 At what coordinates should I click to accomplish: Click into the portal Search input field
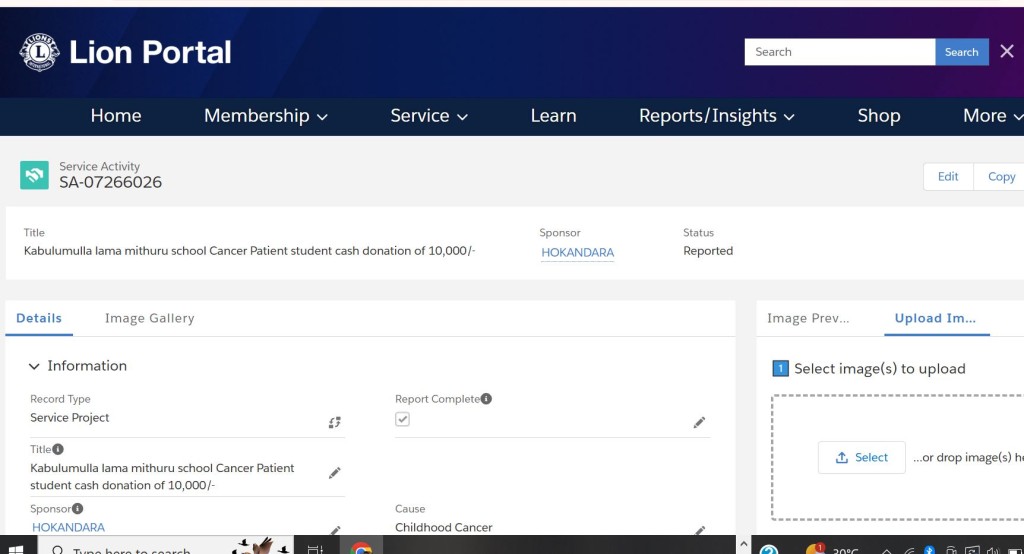(840, 52)
